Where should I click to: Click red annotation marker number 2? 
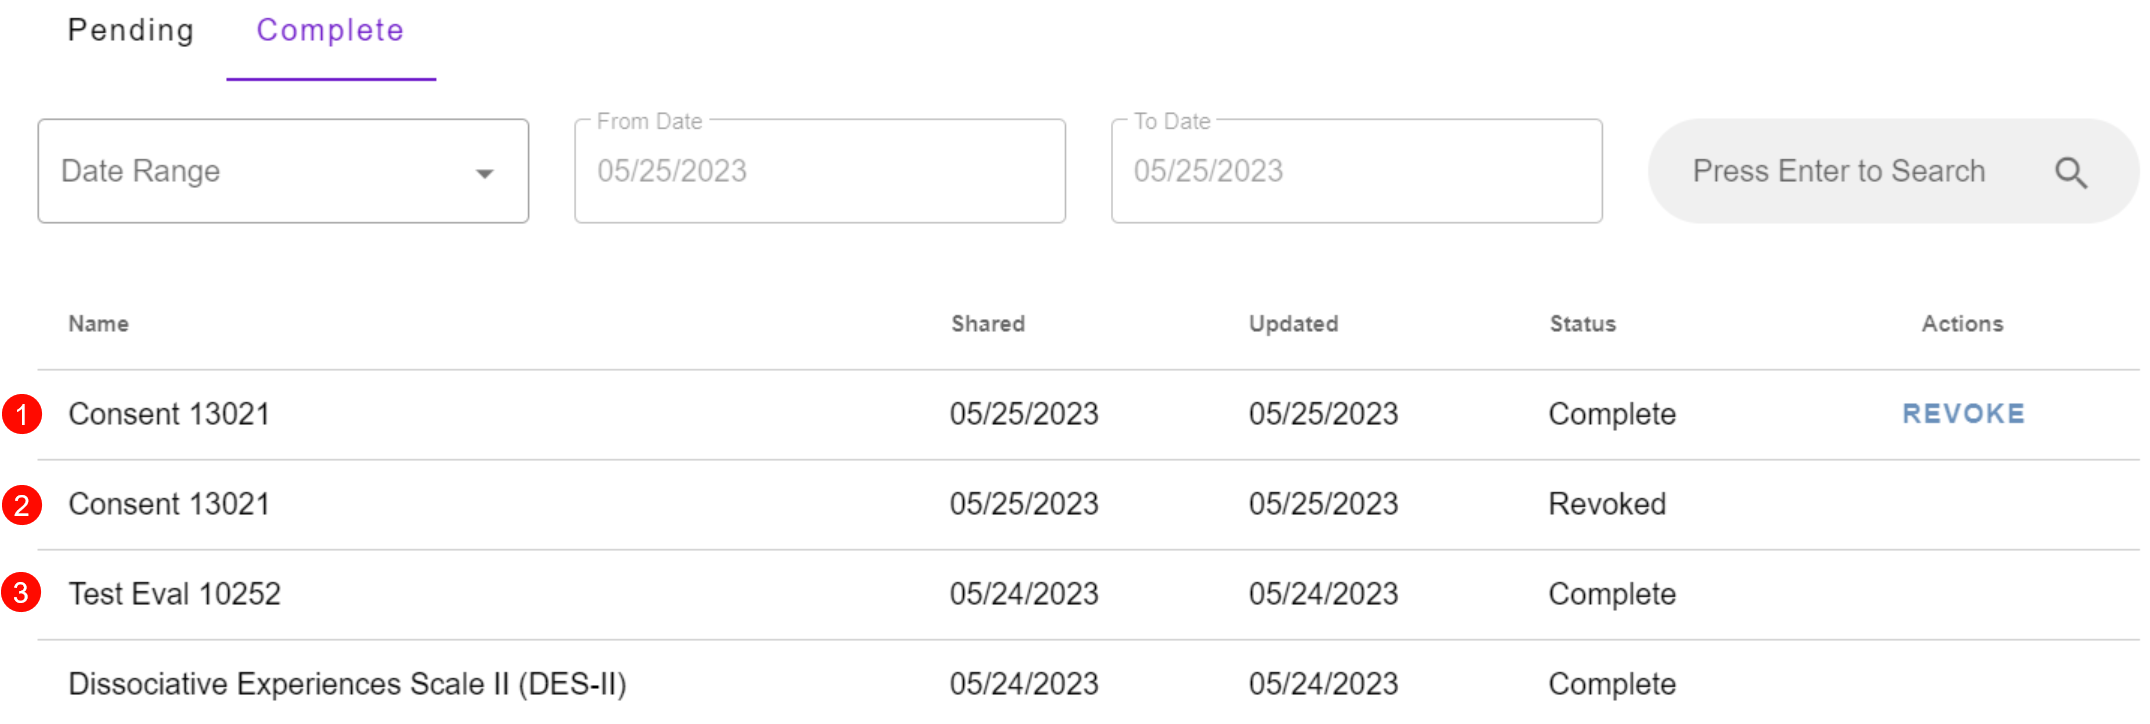pos(22,505)
